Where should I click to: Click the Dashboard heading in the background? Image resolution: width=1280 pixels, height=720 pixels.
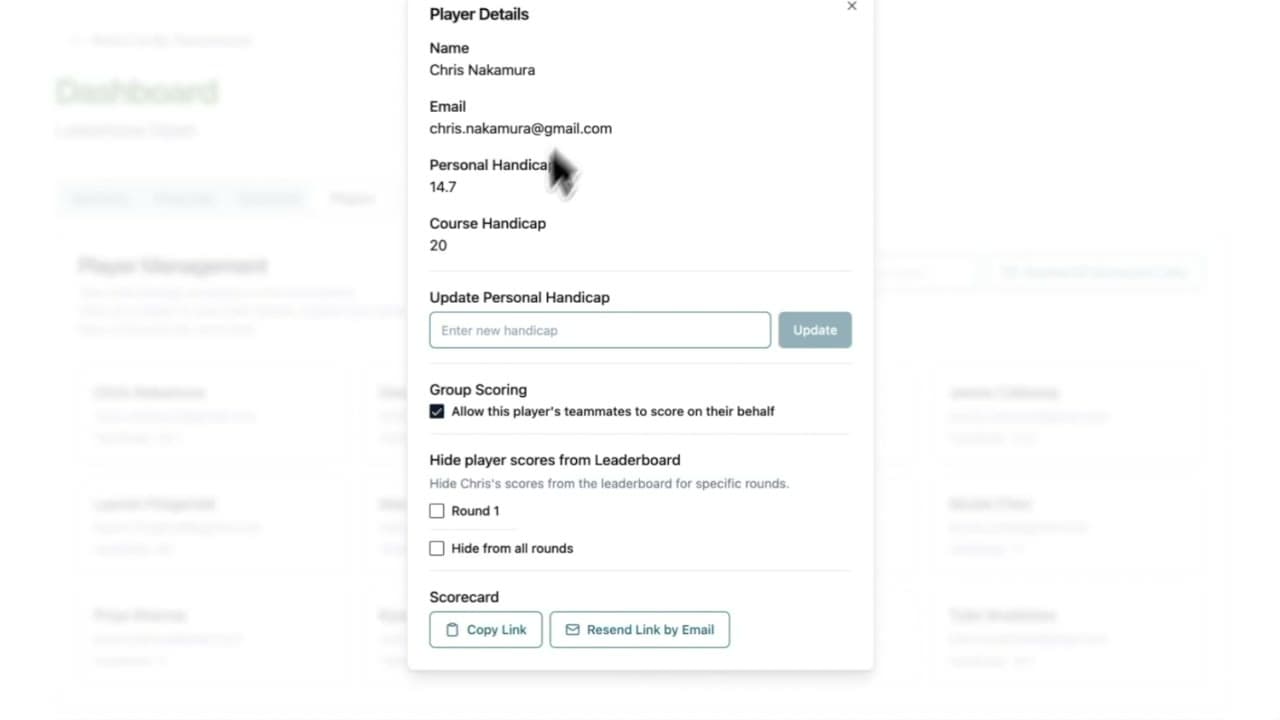pos(136,92)
